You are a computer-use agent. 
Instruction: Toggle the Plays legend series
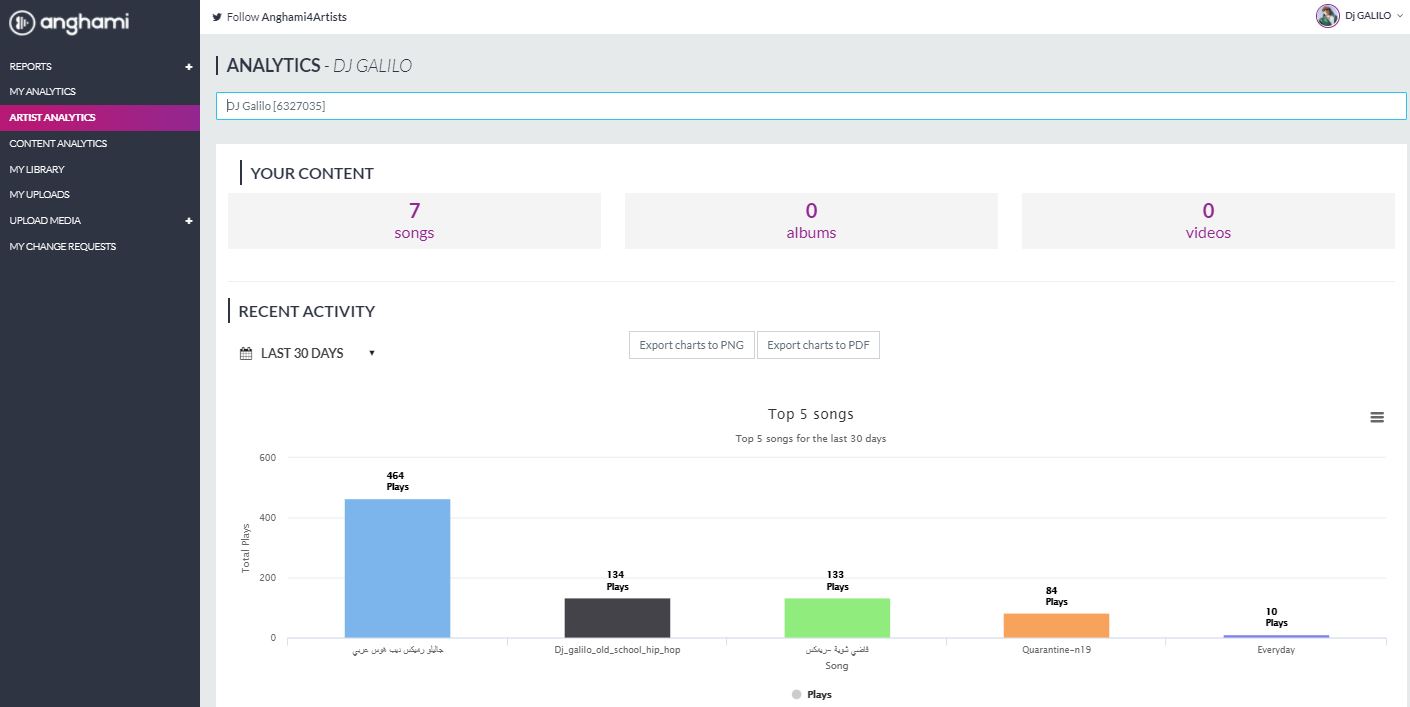(x=811, y=694)
